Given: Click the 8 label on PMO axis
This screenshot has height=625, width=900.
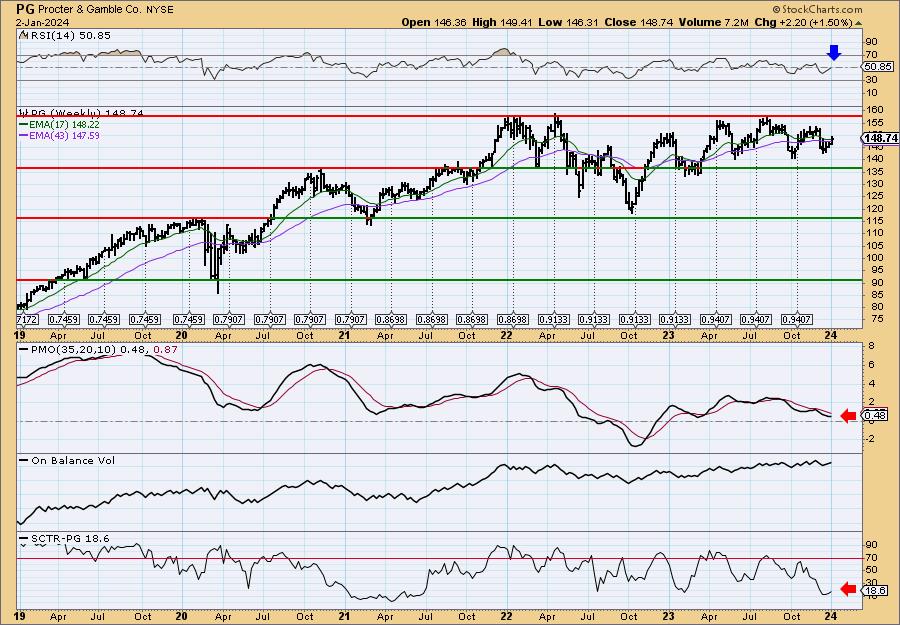Looking at the screenshot, I should tap(871, 346).
